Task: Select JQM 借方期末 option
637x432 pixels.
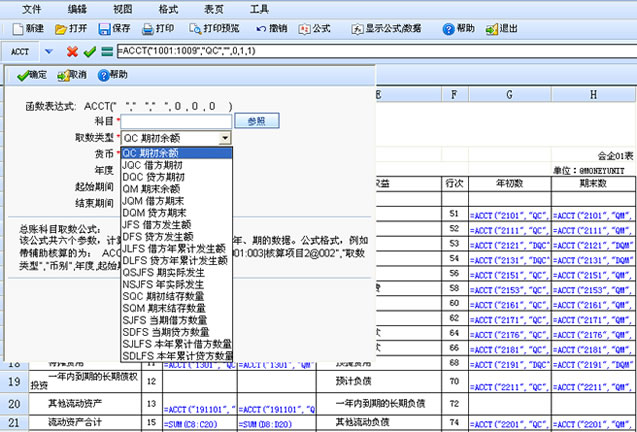Action: [177, 201]
